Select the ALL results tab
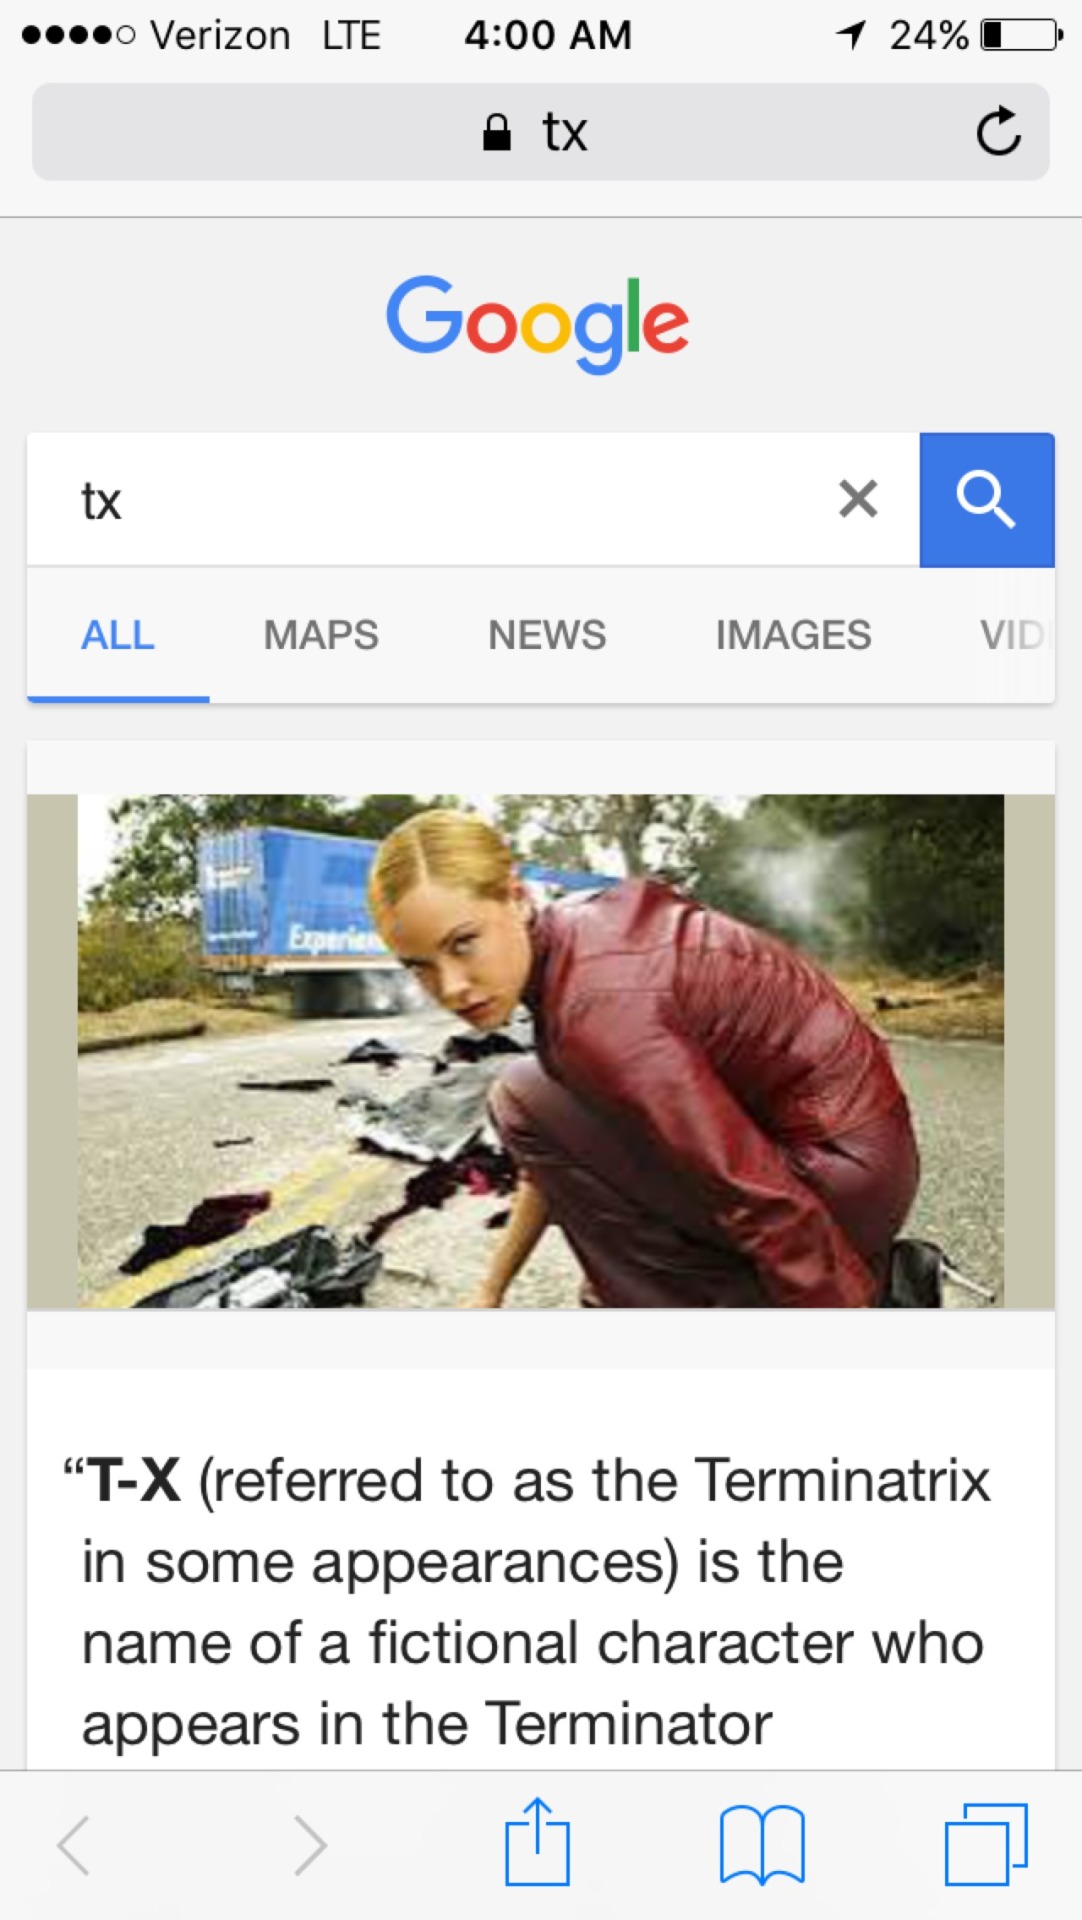 [118, 635]
